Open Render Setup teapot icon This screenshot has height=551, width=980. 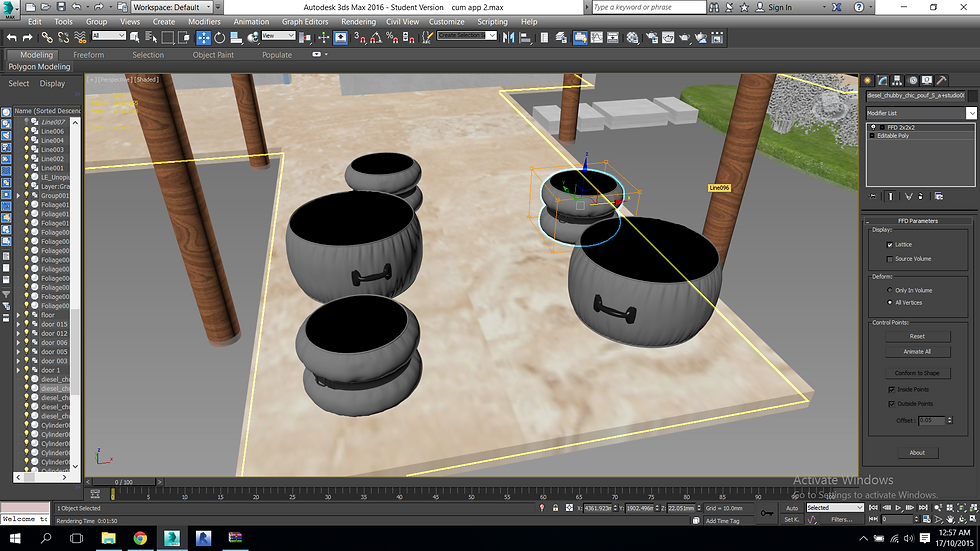coord(652,38)
